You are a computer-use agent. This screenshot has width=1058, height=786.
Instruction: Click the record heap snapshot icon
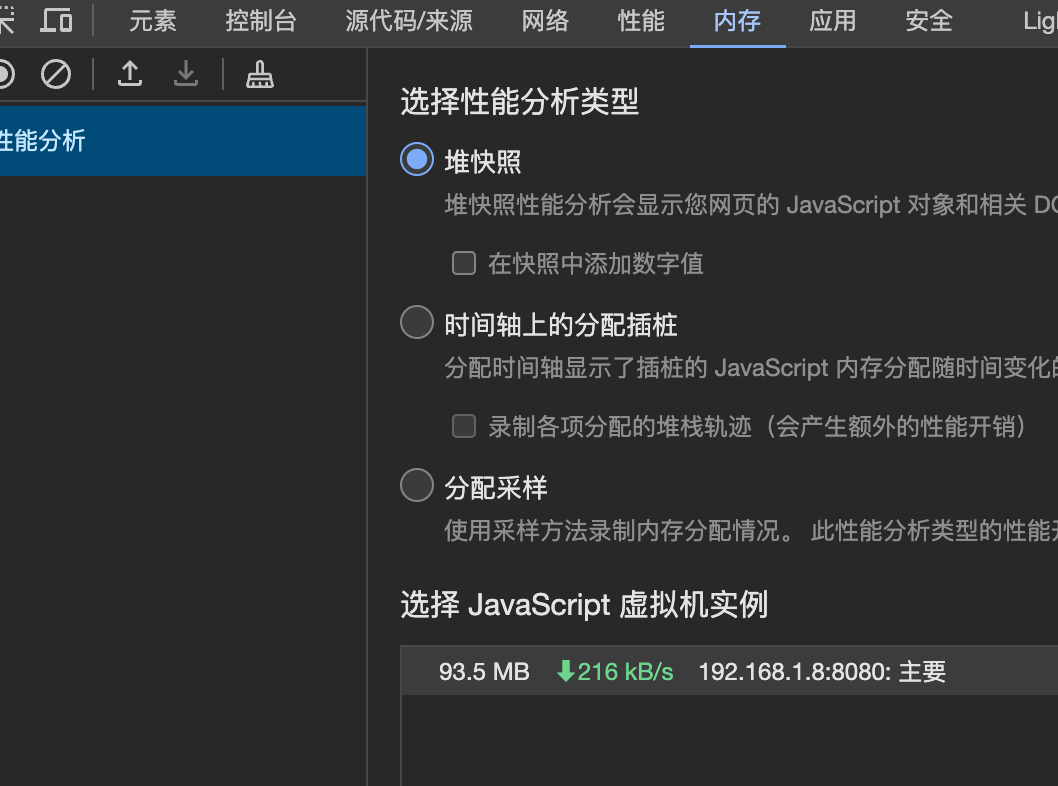pos(5,74)
